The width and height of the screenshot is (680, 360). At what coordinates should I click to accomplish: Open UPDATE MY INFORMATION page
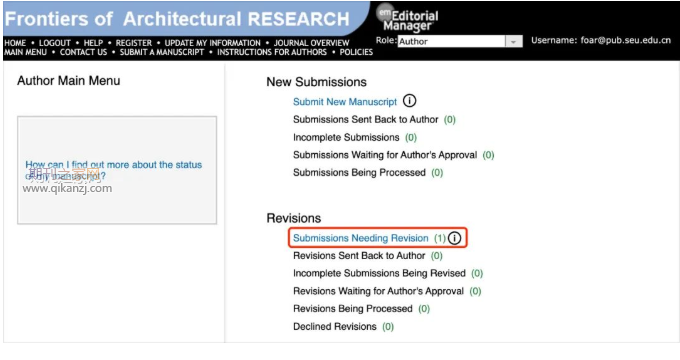(212, 43)
